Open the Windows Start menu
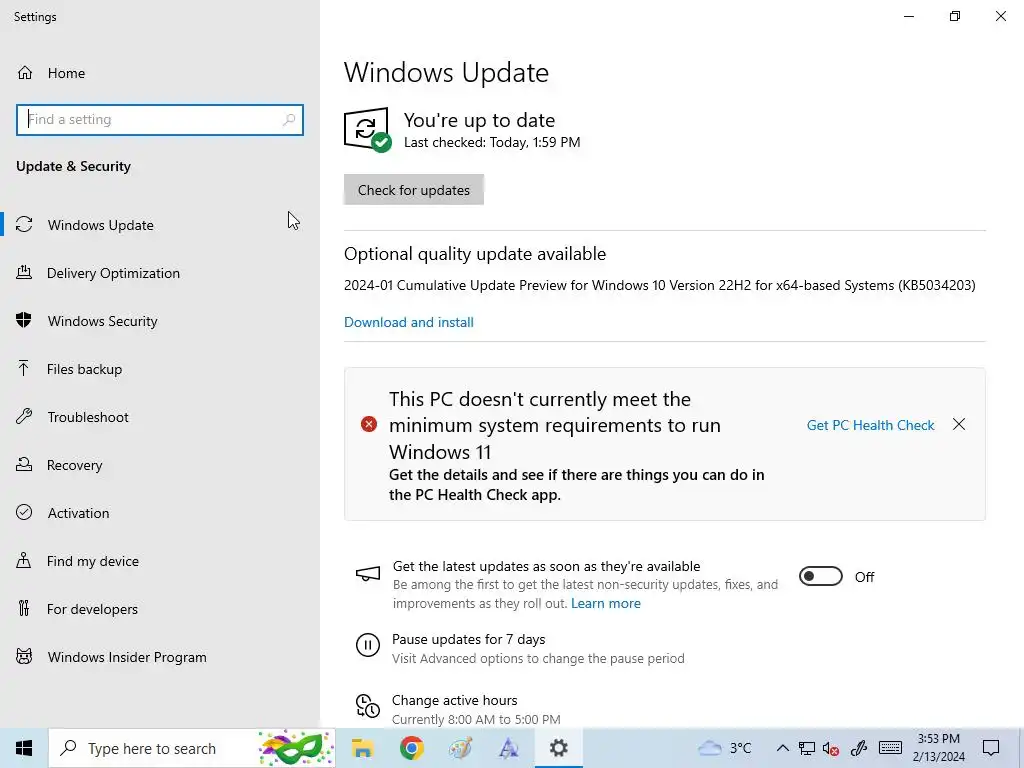Viewport: 1024px width, 768px height. (24, 748)
